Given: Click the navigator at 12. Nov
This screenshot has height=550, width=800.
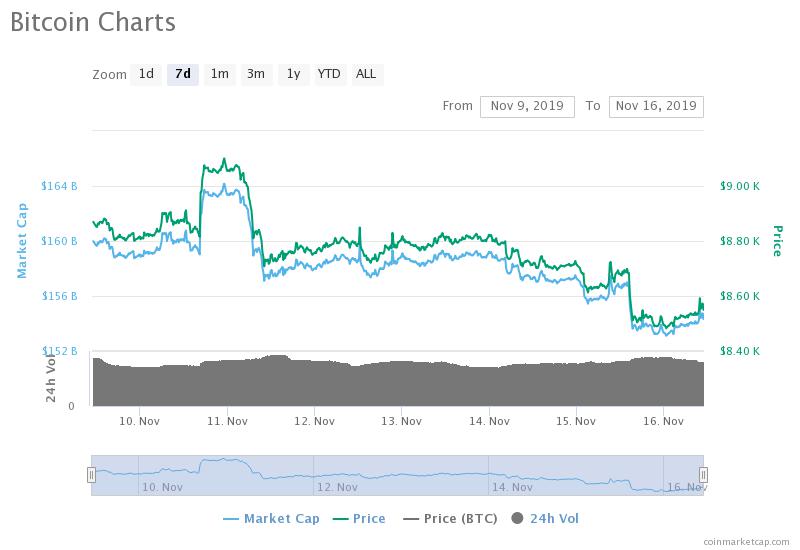Looking at the screenshot, I should click(x=337, y=487).
